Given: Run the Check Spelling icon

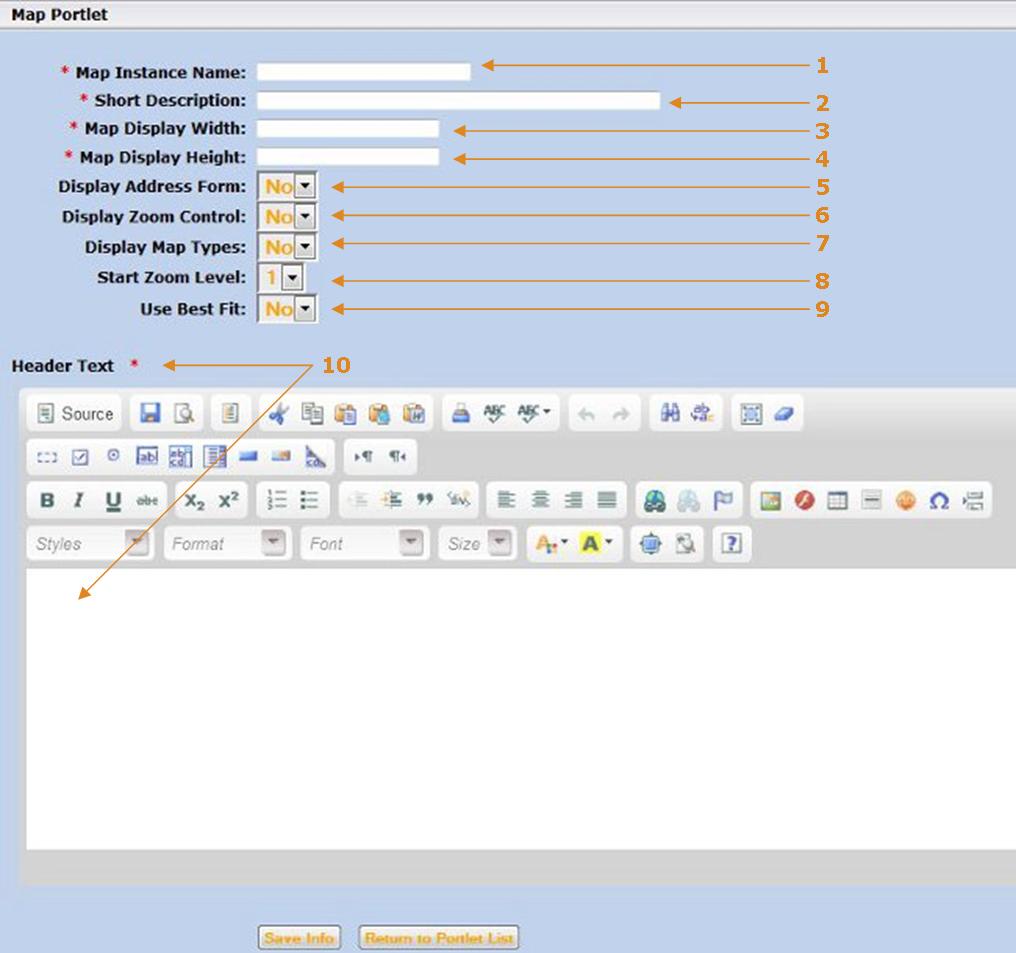Looking at the screenshot, I should [494, 413].
